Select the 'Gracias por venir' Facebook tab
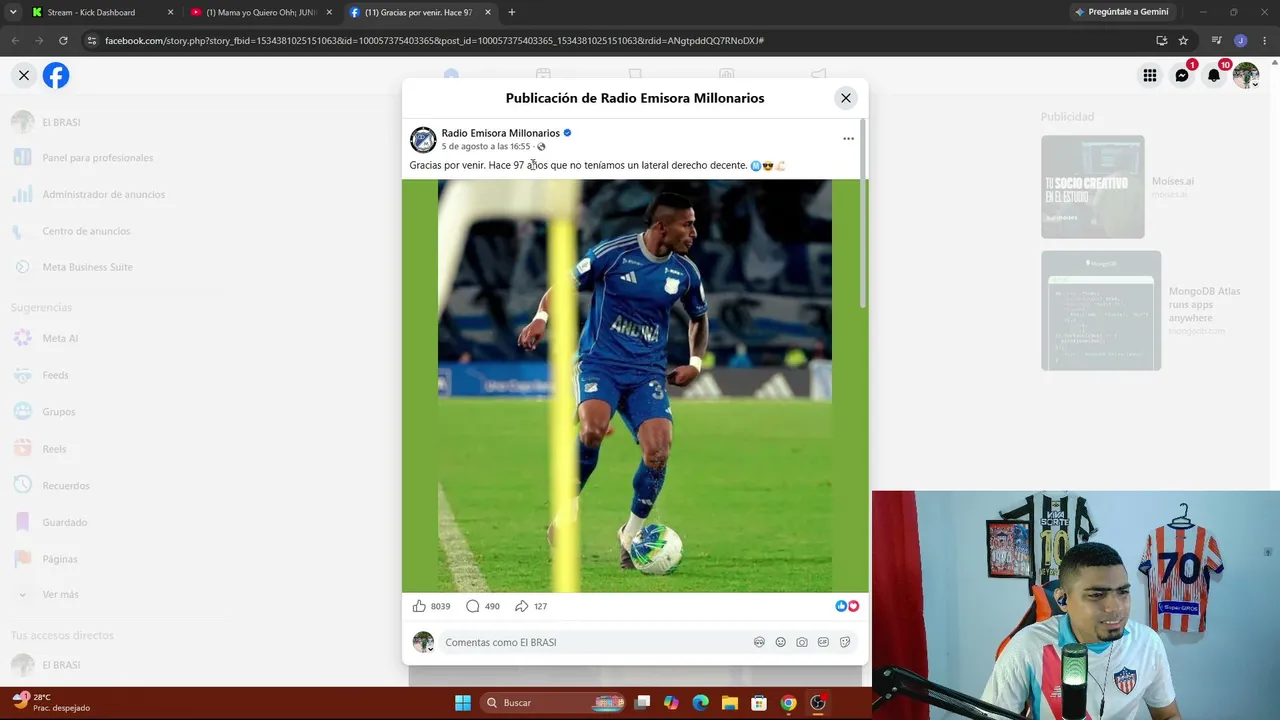This screenshot has width=1280, height=720. pos(418,12)
